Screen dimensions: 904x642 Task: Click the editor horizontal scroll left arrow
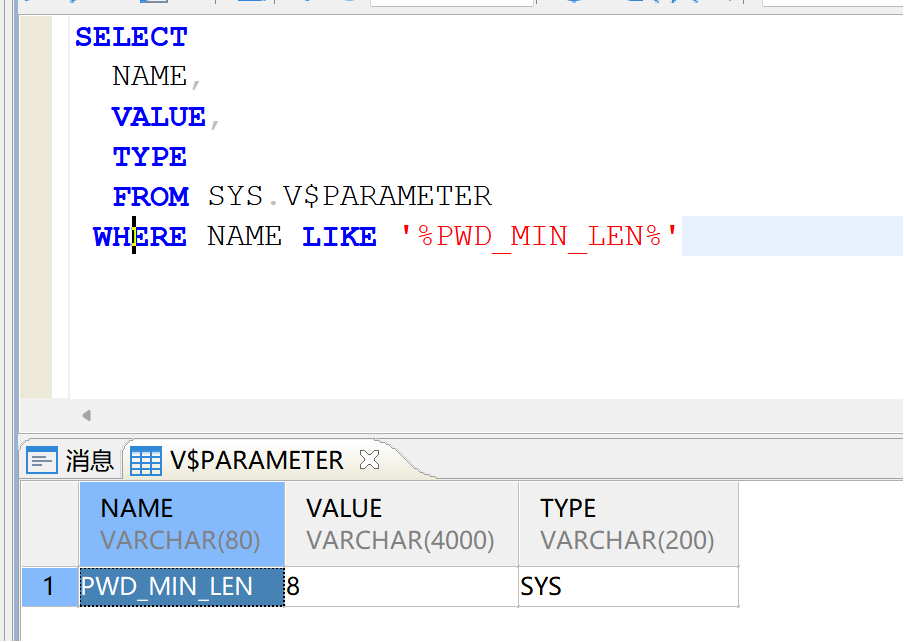(x=86, y=415)
